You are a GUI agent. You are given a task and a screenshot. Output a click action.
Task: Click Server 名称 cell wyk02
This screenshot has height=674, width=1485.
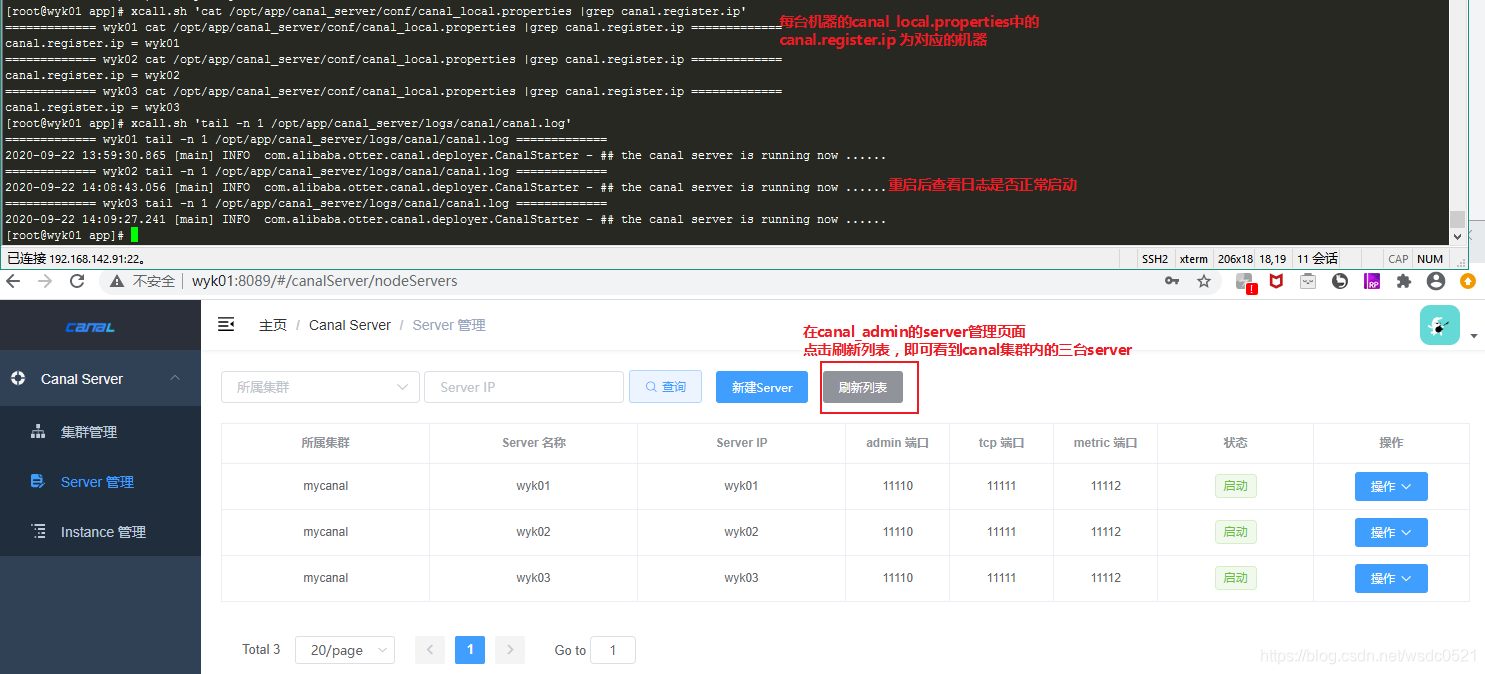coord(533,532)
